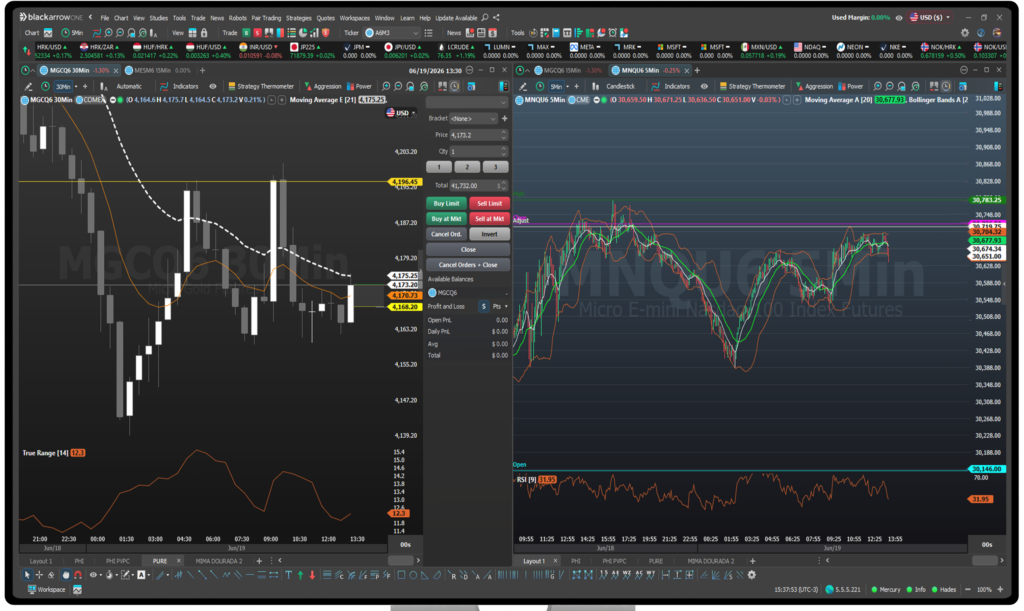The width and height of the screenshot is (1024, 611).
Task: Open the empty account dropdown above Bracket
Action: (466, 102)
